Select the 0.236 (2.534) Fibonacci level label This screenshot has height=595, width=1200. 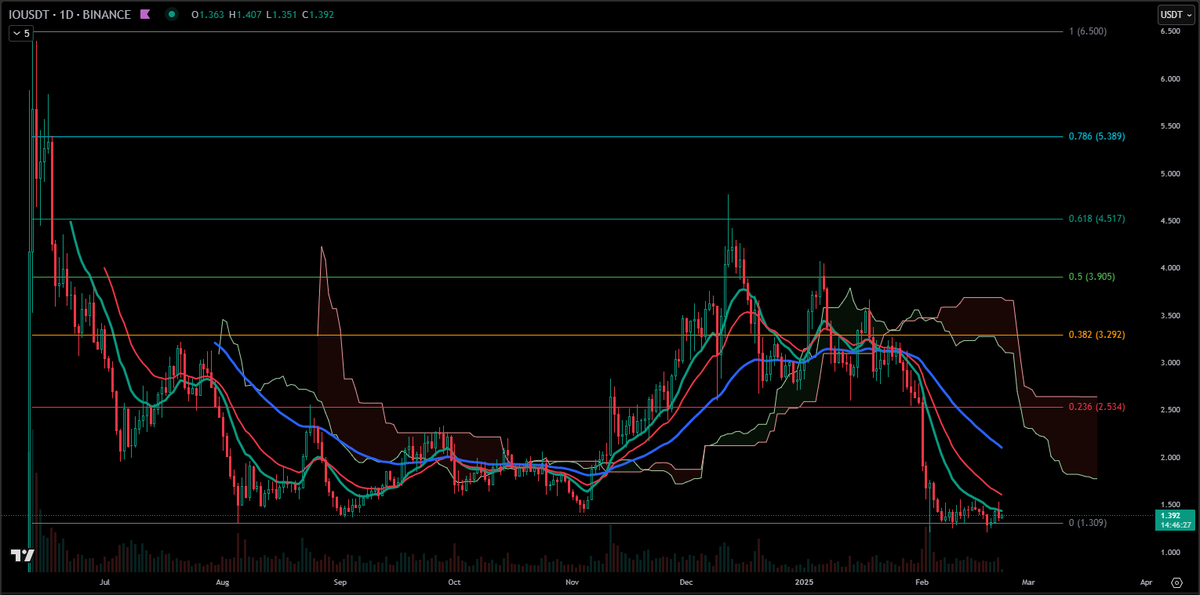click(x=1097, y=407)
